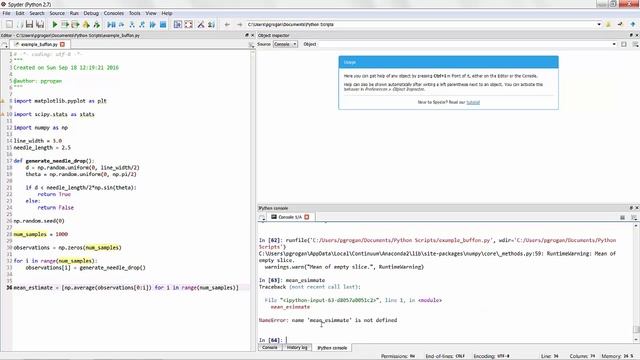Undock the Editor pane
The height and width of the screenshot is (360, 640).
pos(247,36)
